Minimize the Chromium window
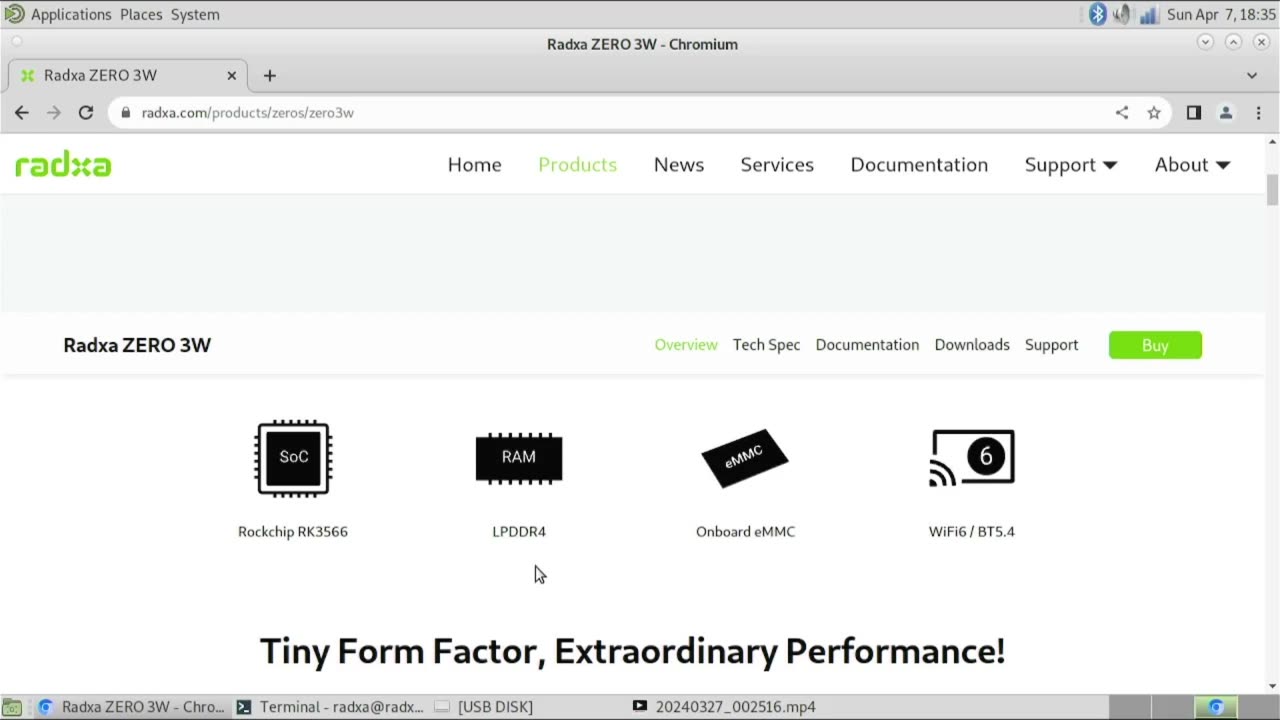Viewport: 1280px width, 720px height. click(1205, 42)
